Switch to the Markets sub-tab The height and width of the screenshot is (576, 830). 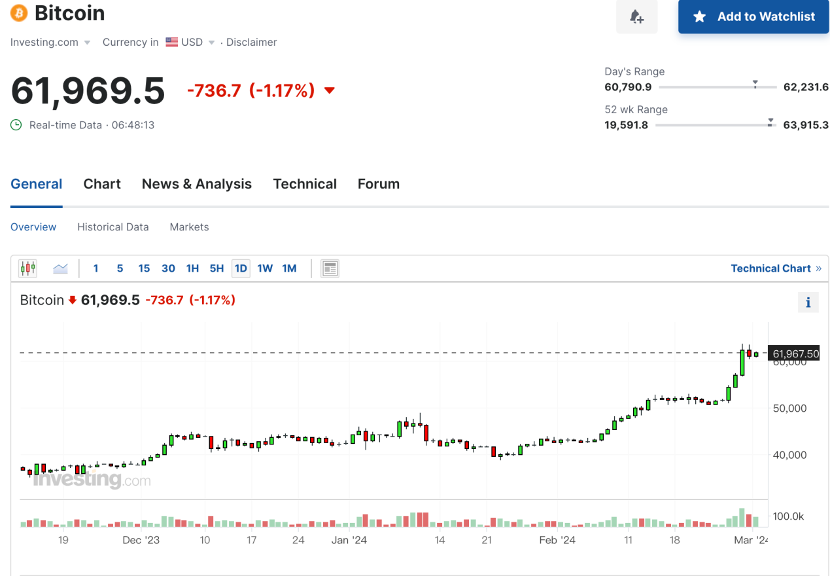click(190, 227)
